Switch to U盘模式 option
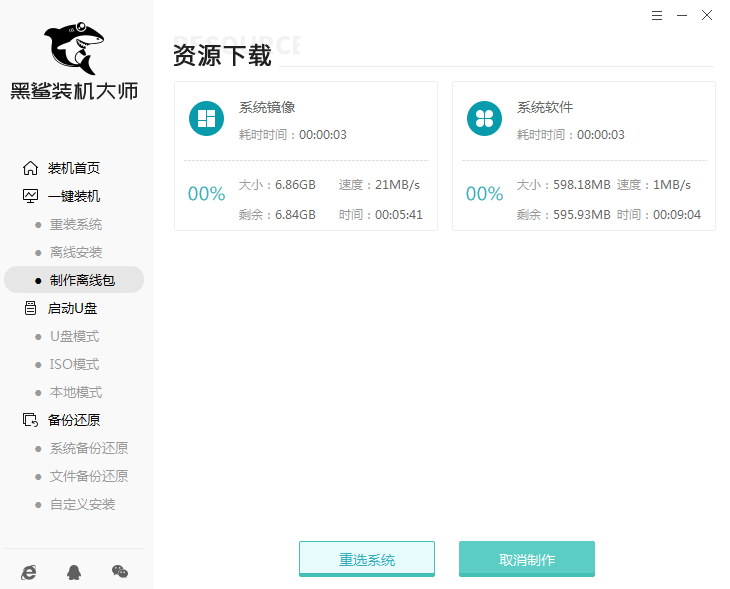The height and width of the screenshot is (589, 730). click(74, 336)
